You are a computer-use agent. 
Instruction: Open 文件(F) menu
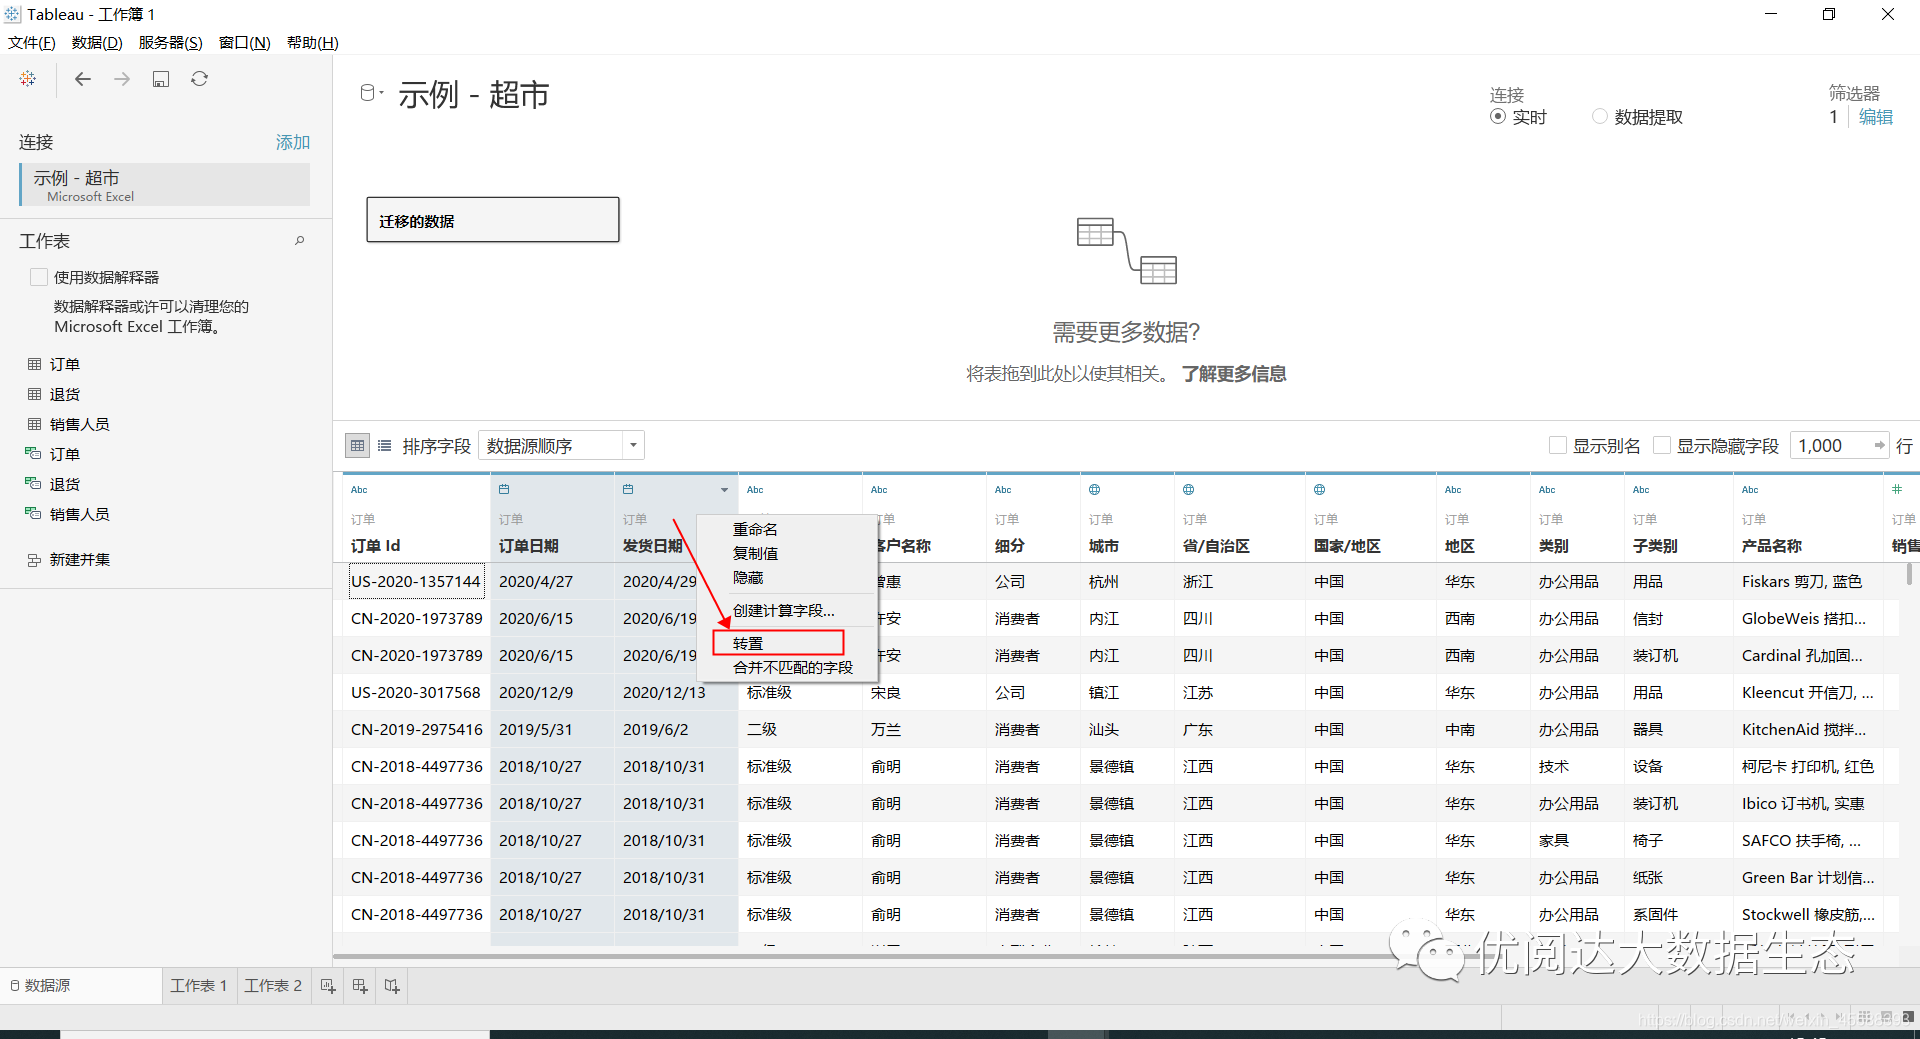pyautogui.click(x=32, y=43)
